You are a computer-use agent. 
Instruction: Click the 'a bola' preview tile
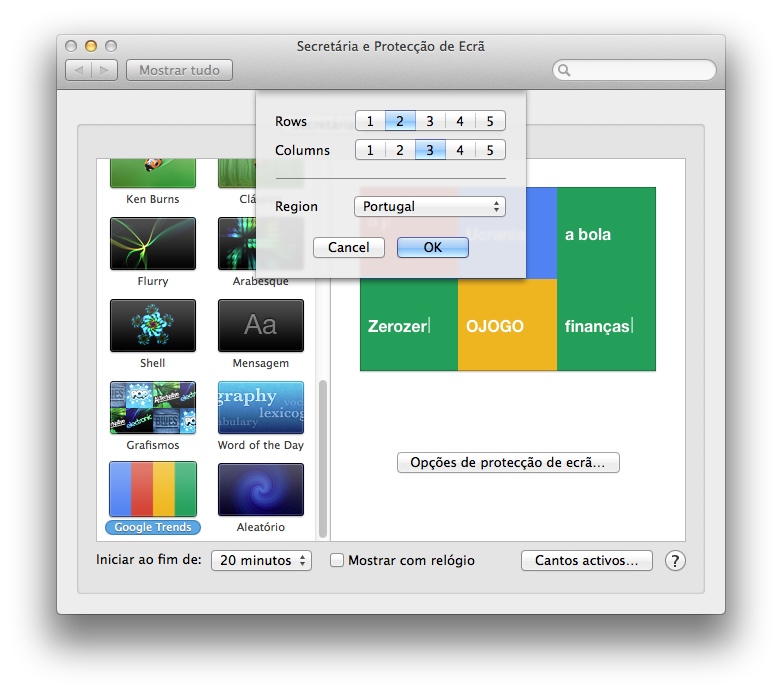[606, 233]
